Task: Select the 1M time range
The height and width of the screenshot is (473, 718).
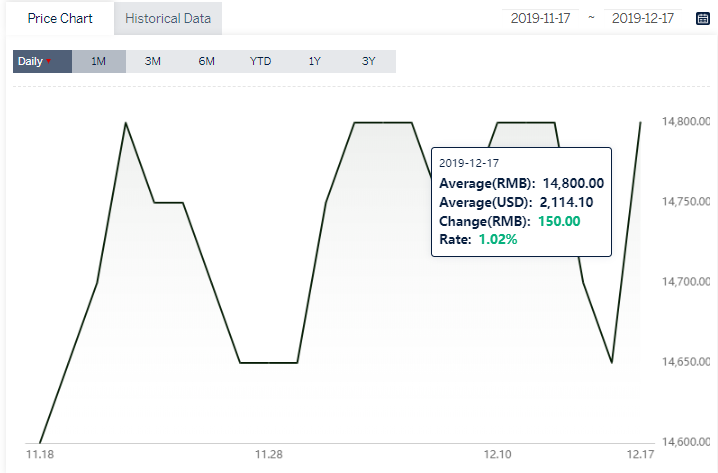Action: pyautogui.click(x=98, y=61)
